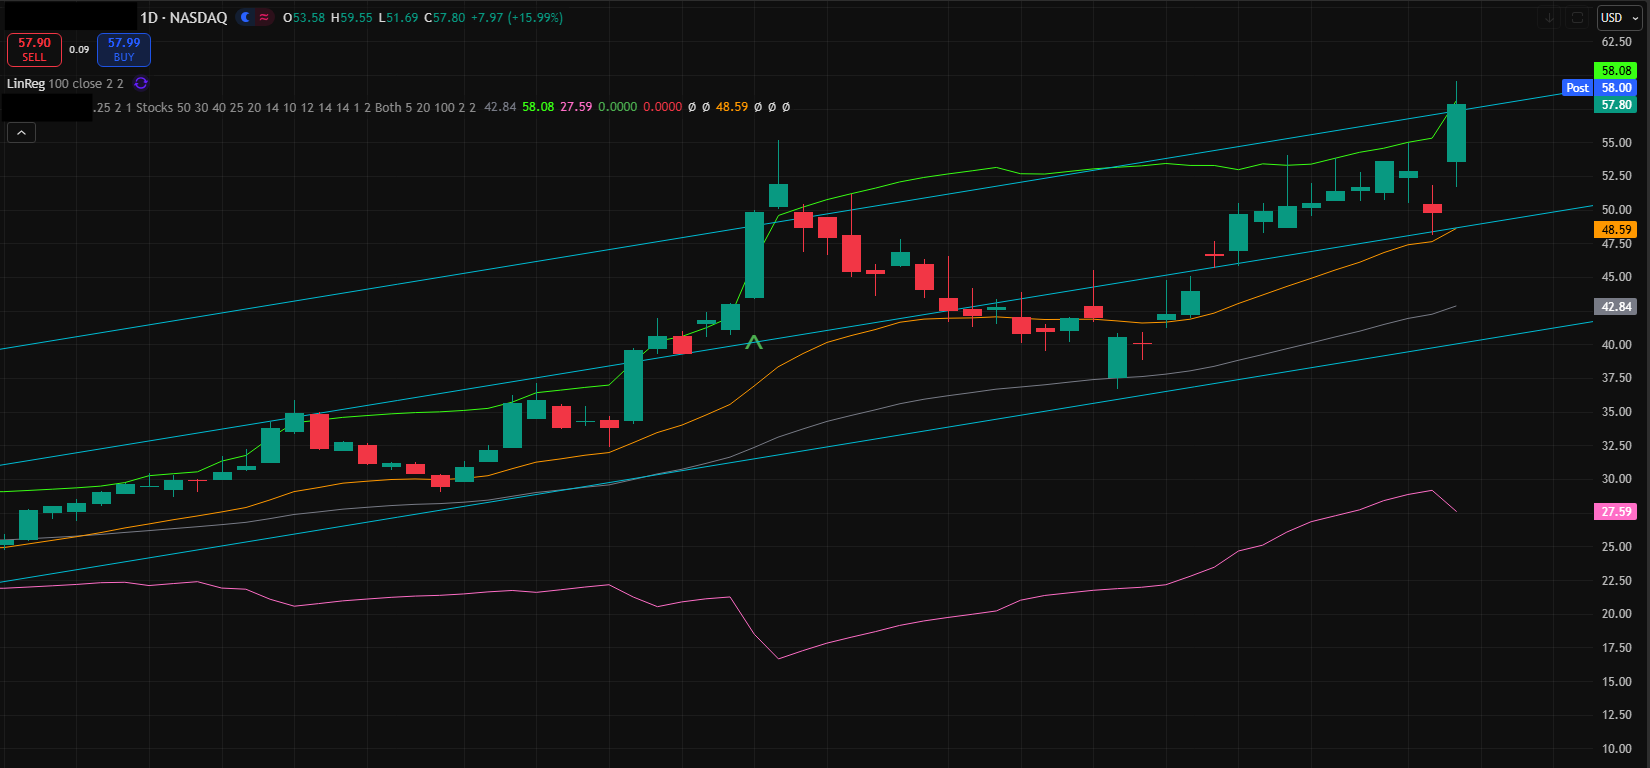
Task: Click the pink wavy-lines icon beside NASDAQ
Action: pos(264,18)
